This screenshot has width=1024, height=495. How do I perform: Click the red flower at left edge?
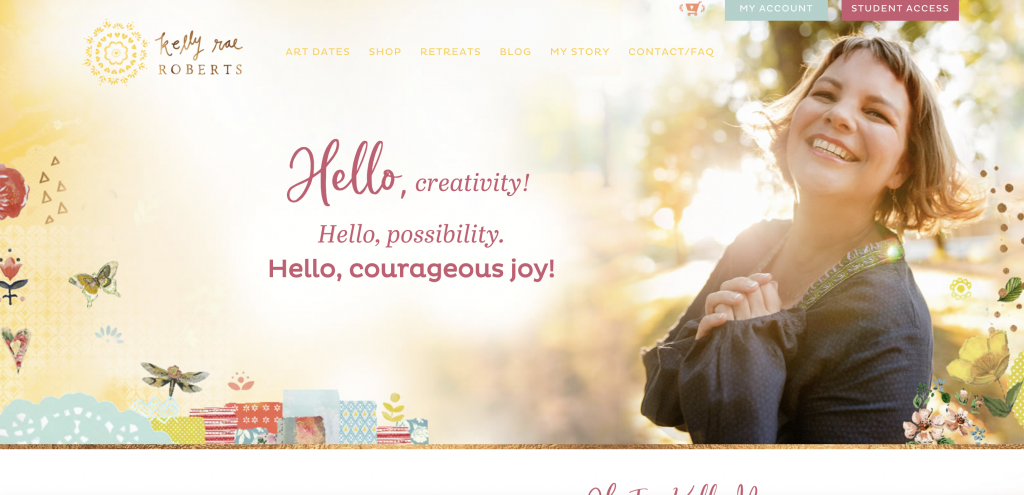(13, 191)
